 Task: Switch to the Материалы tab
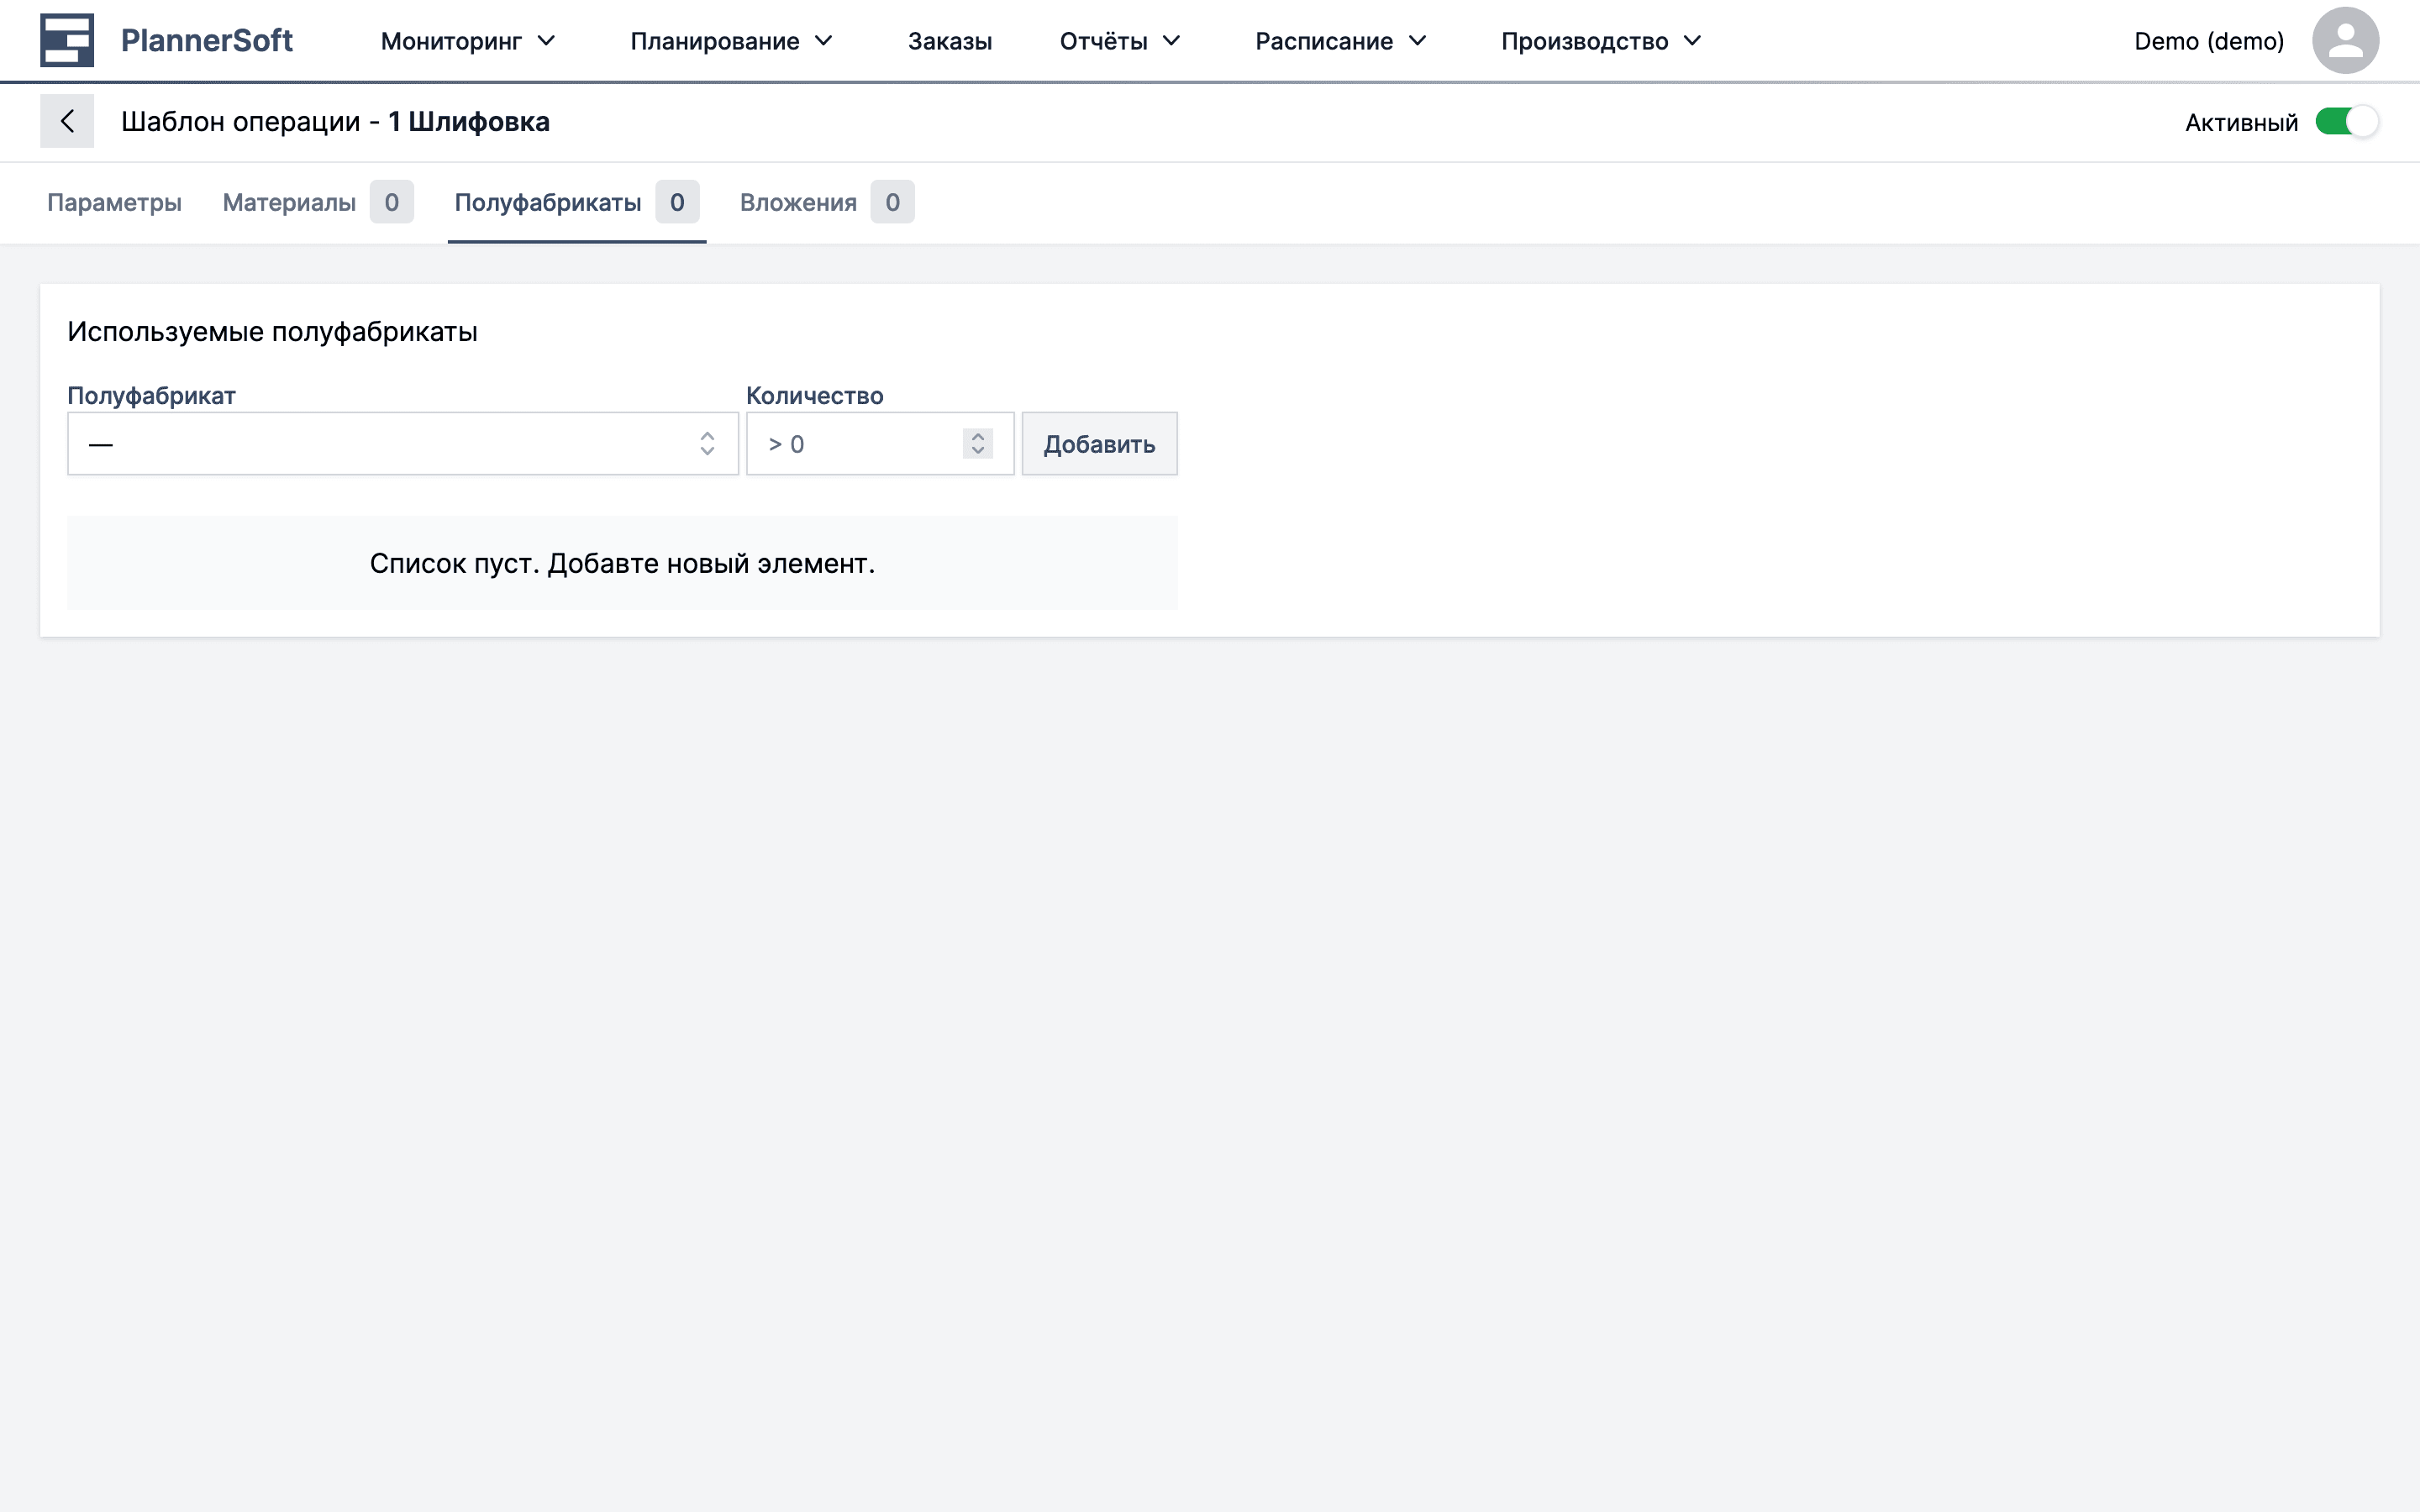click(x=289, y=202)
